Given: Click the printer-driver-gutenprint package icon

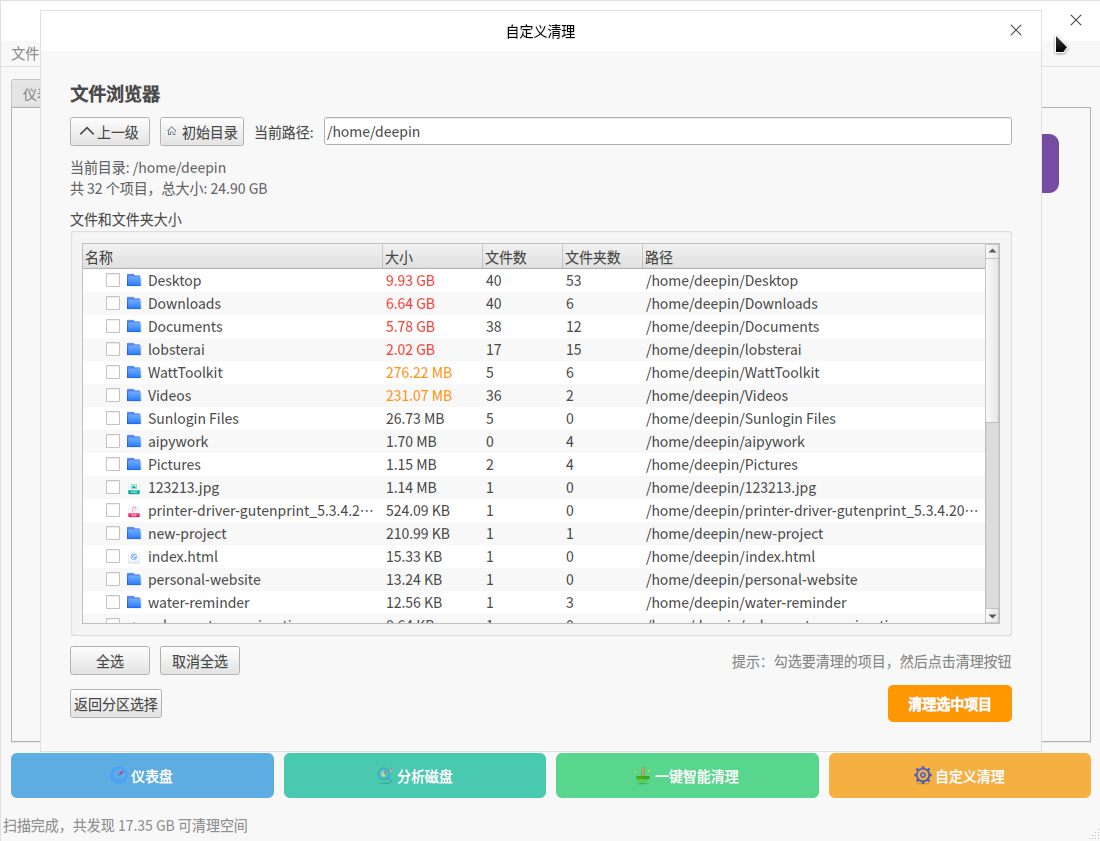Looking at the screenshot, I should 134,511.
